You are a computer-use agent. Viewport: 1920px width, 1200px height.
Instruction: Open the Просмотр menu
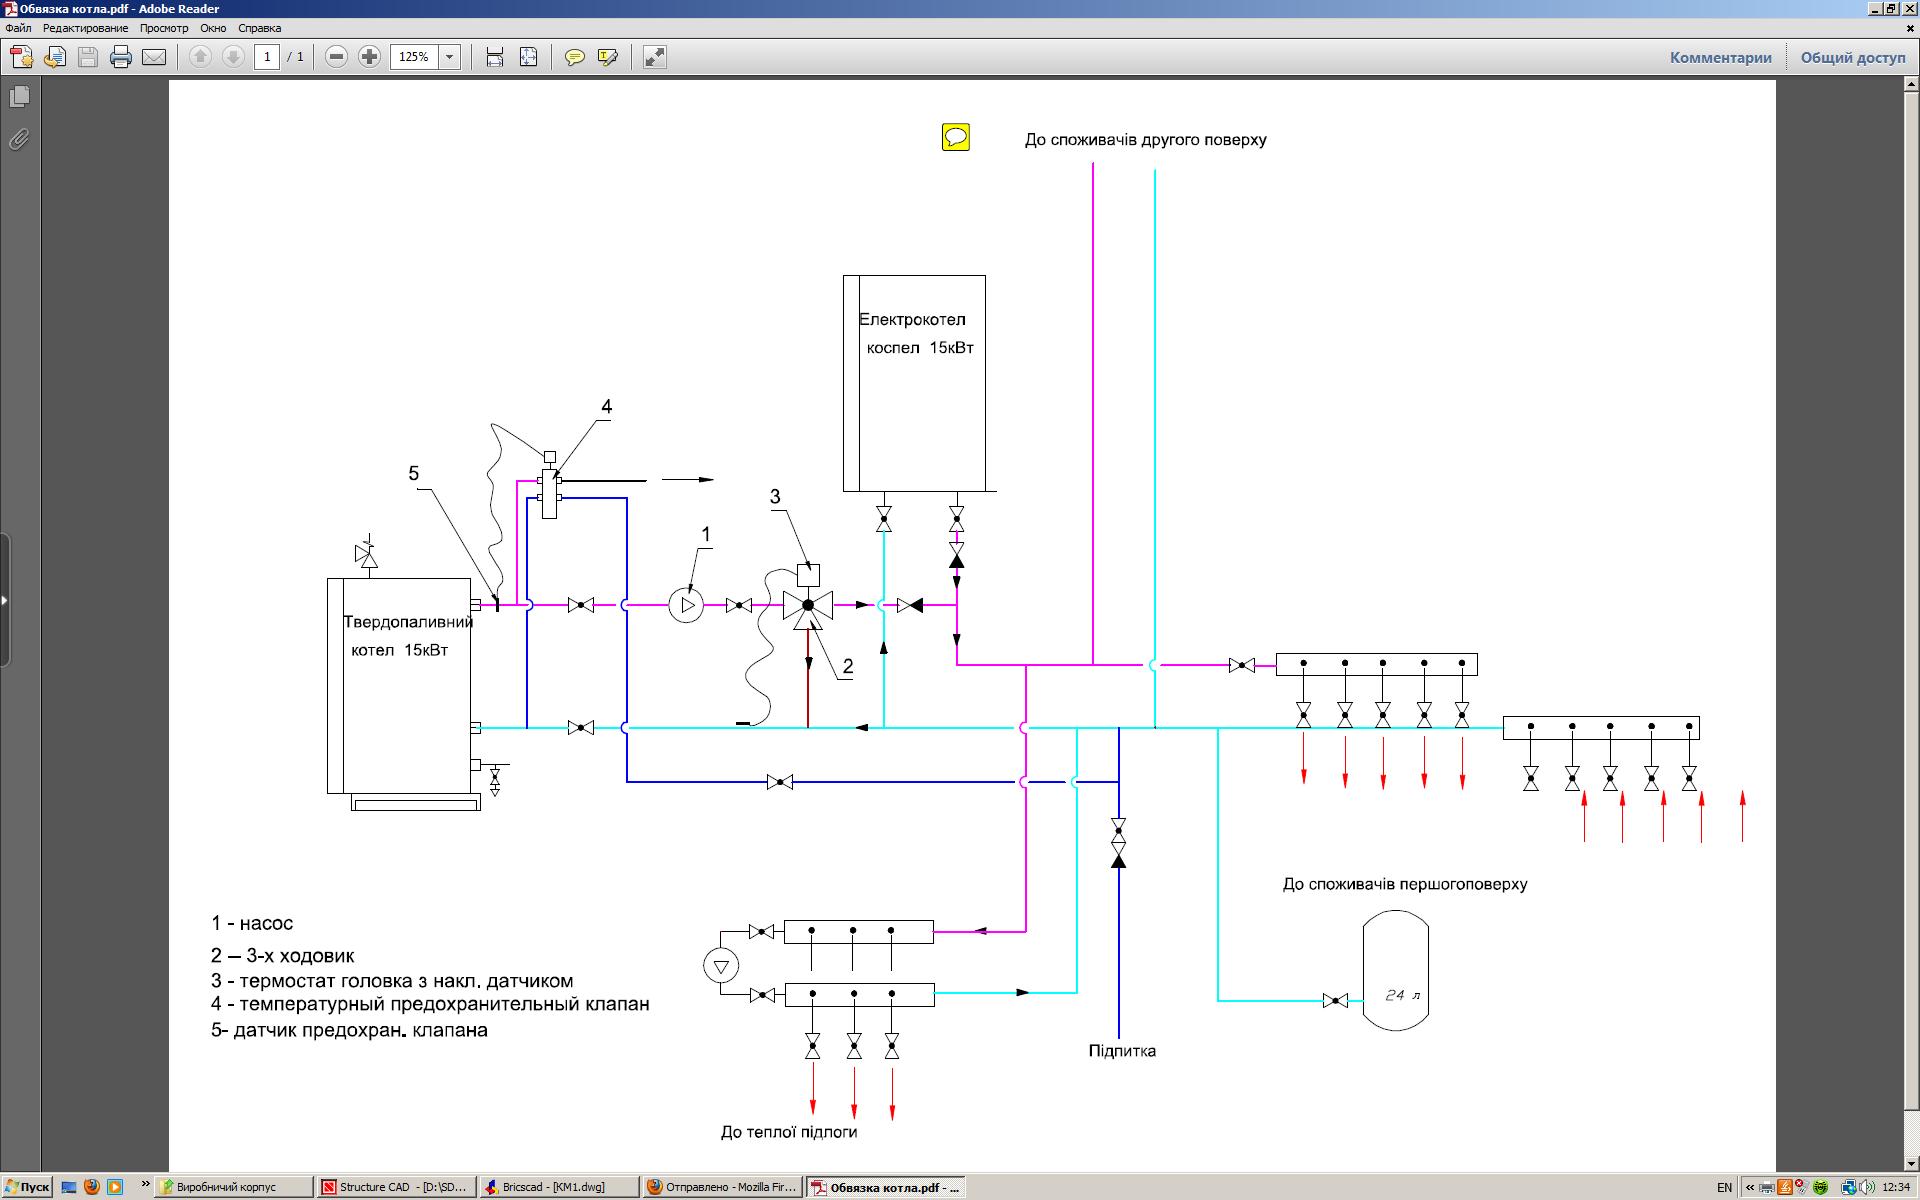point(164,28)
